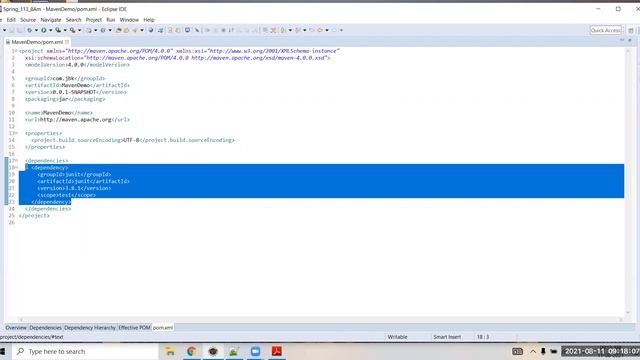Close the MavenDemo/pom.xml editor tab
640x360 pixels.
pyautogui.click(x=67, y=42)
